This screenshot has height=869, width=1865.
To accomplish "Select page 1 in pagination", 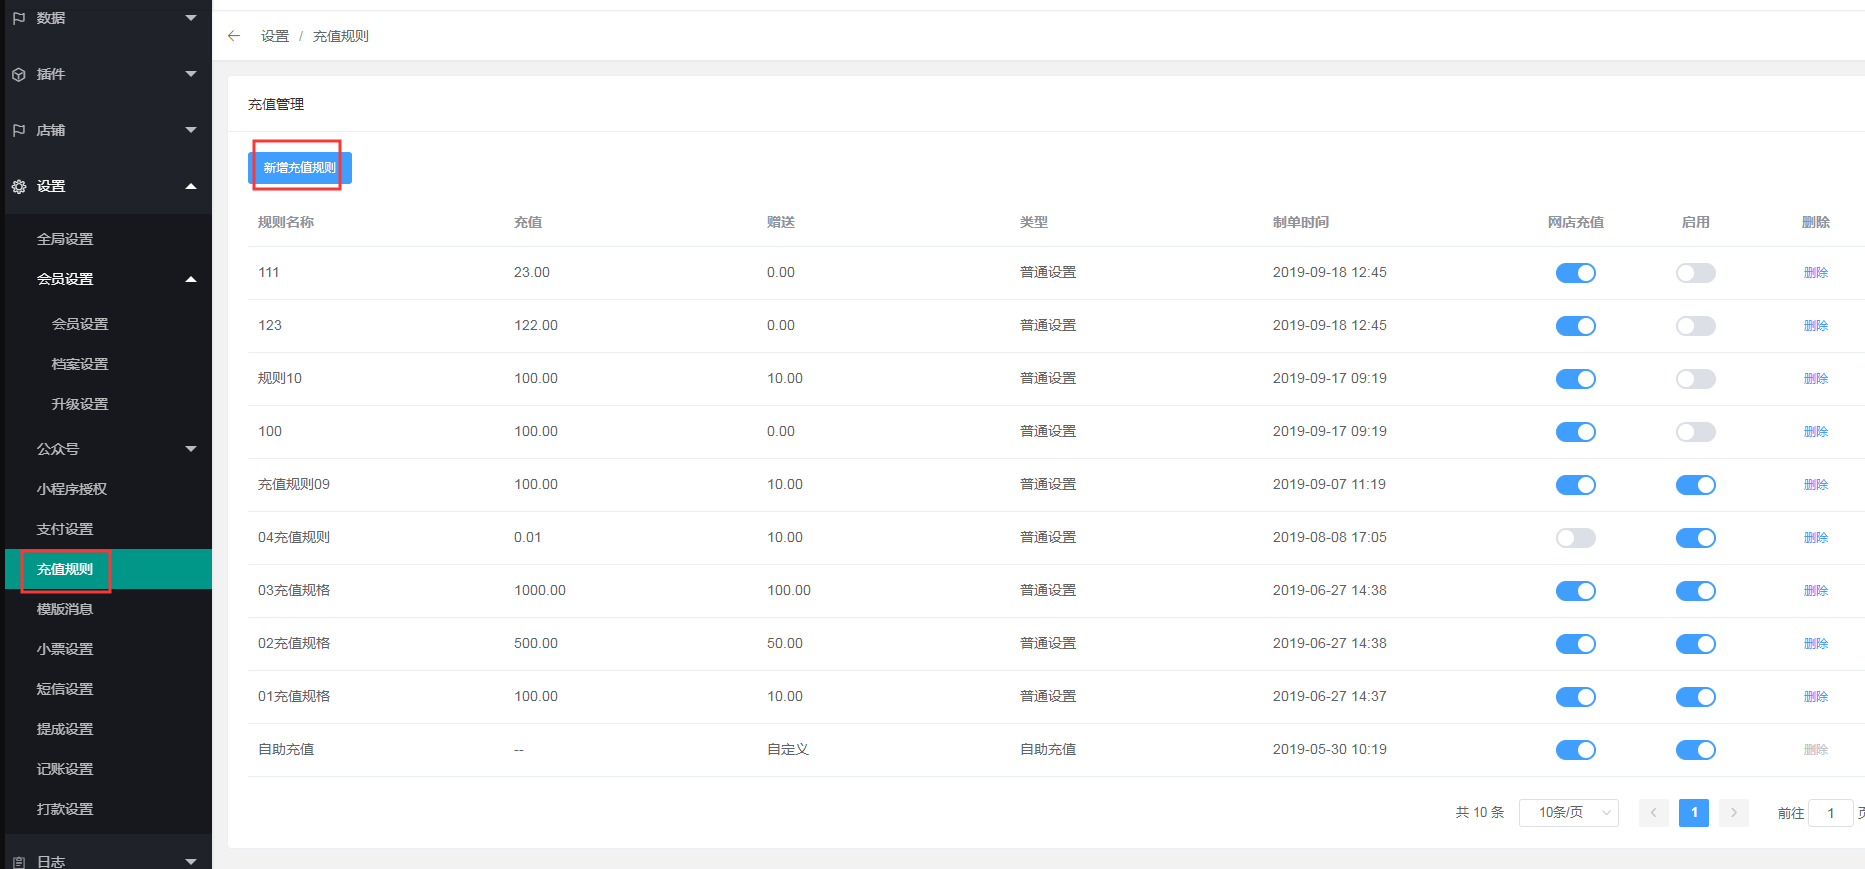I will click(1694, 813).
